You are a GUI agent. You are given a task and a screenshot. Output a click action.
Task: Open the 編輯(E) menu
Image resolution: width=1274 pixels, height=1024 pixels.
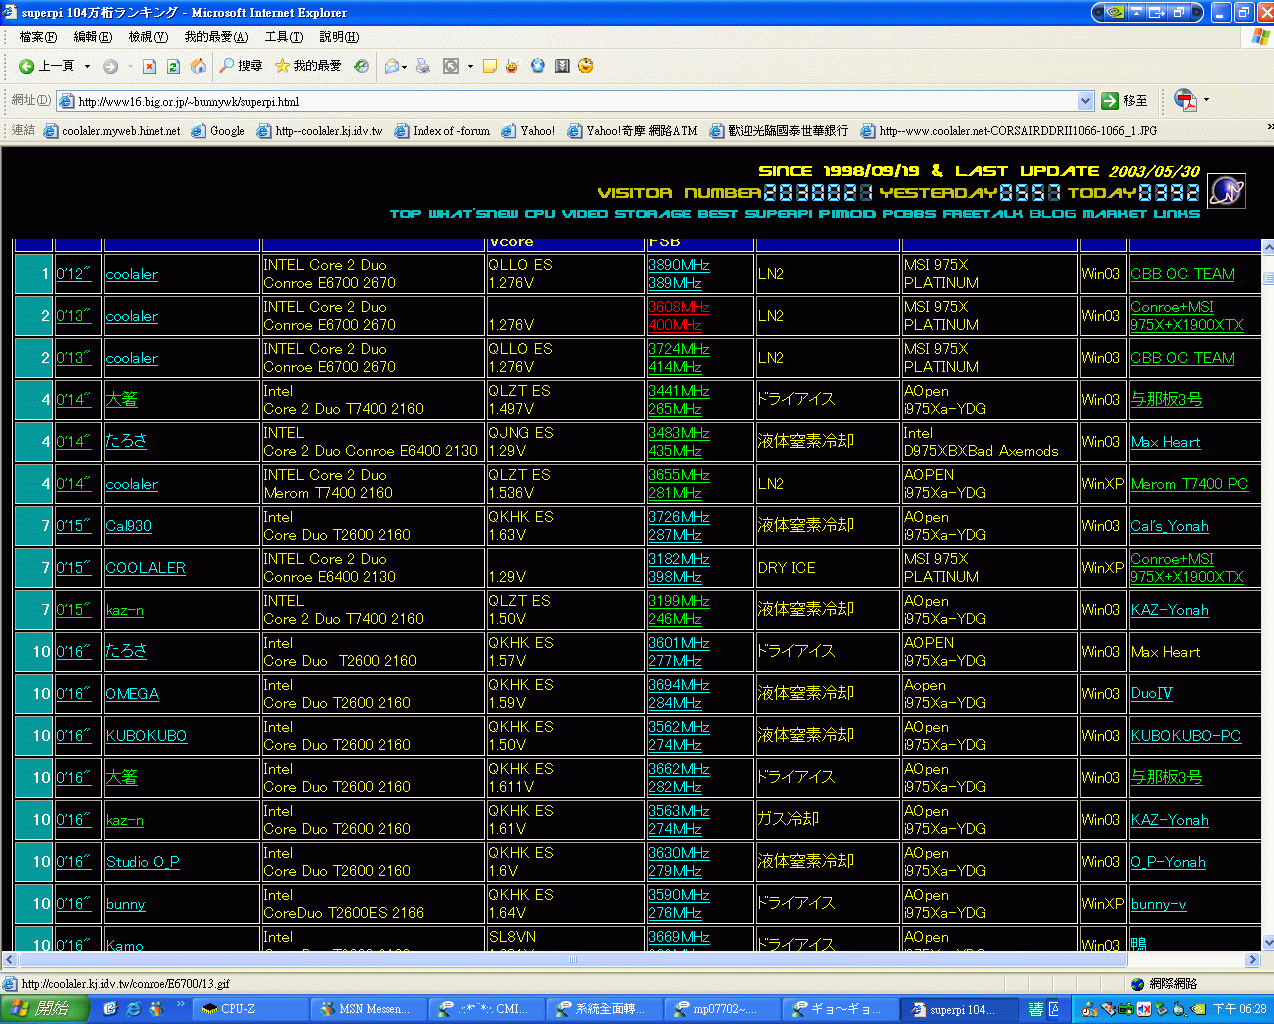coord(92,37)
